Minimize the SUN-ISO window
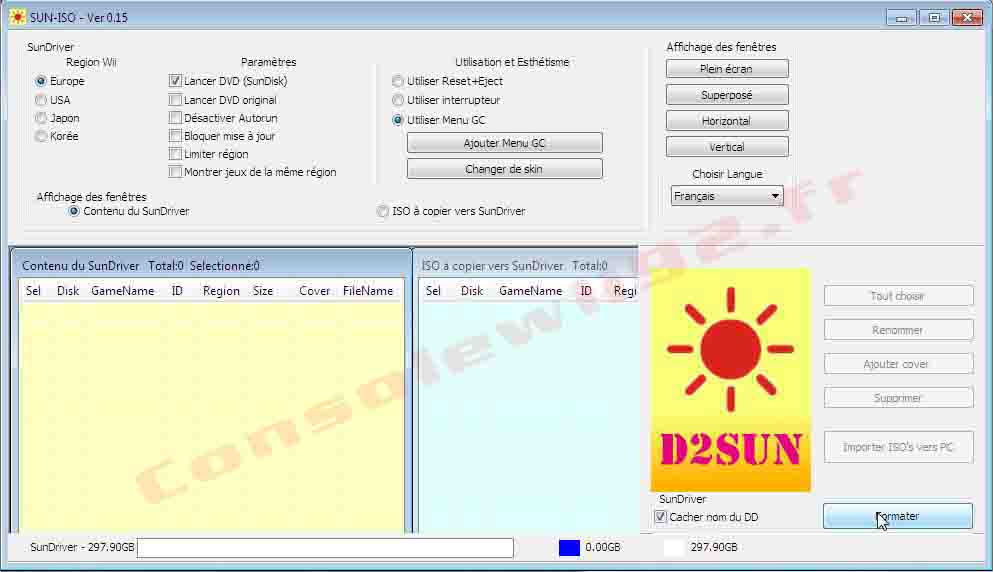Image resolution: width=993 pixels, height=572 pixels. [902, 18]
